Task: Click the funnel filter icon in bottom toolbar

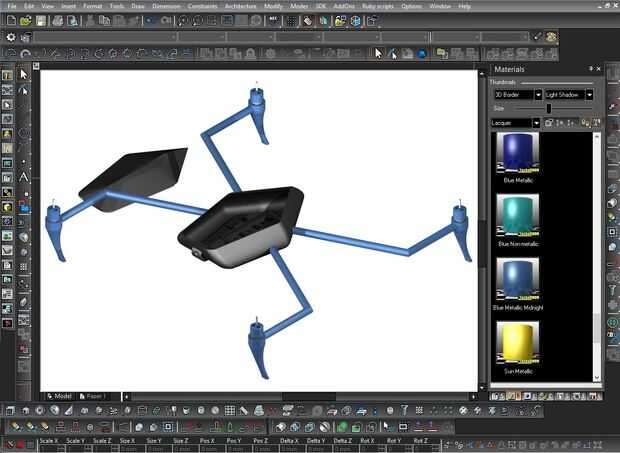Action: pos(404,410)
